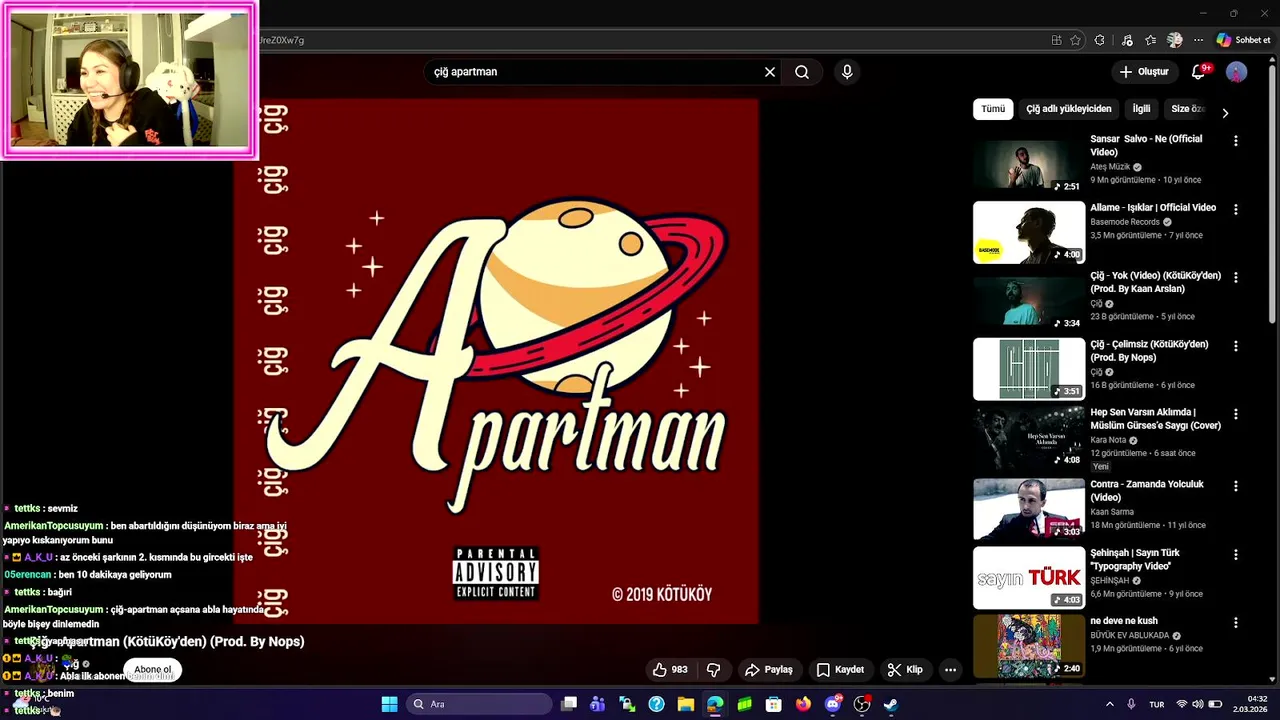Start voice search with microphone icon
The width and height of the screenshot is (1280, 720).
pyautogui.click(x=847, y=72)
